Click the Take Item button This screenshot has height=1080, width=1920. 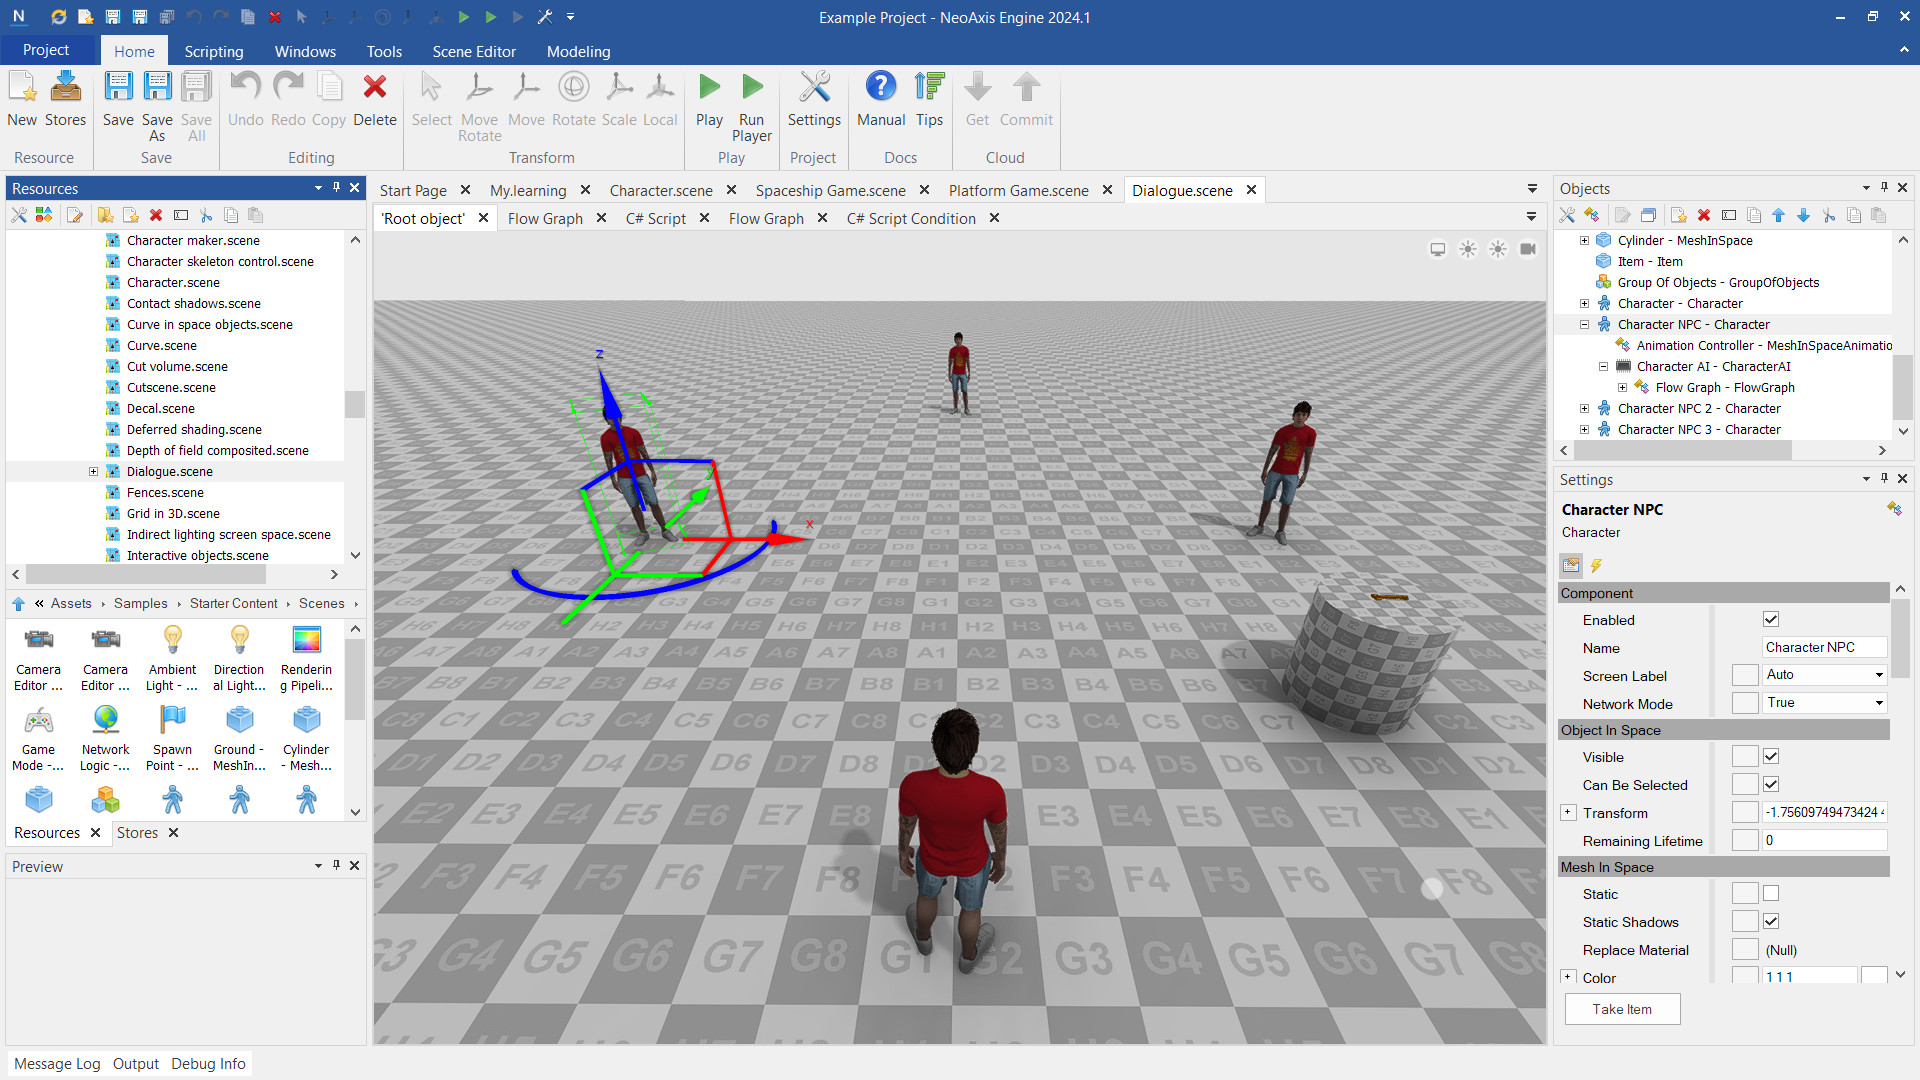click(1622, 1009)
